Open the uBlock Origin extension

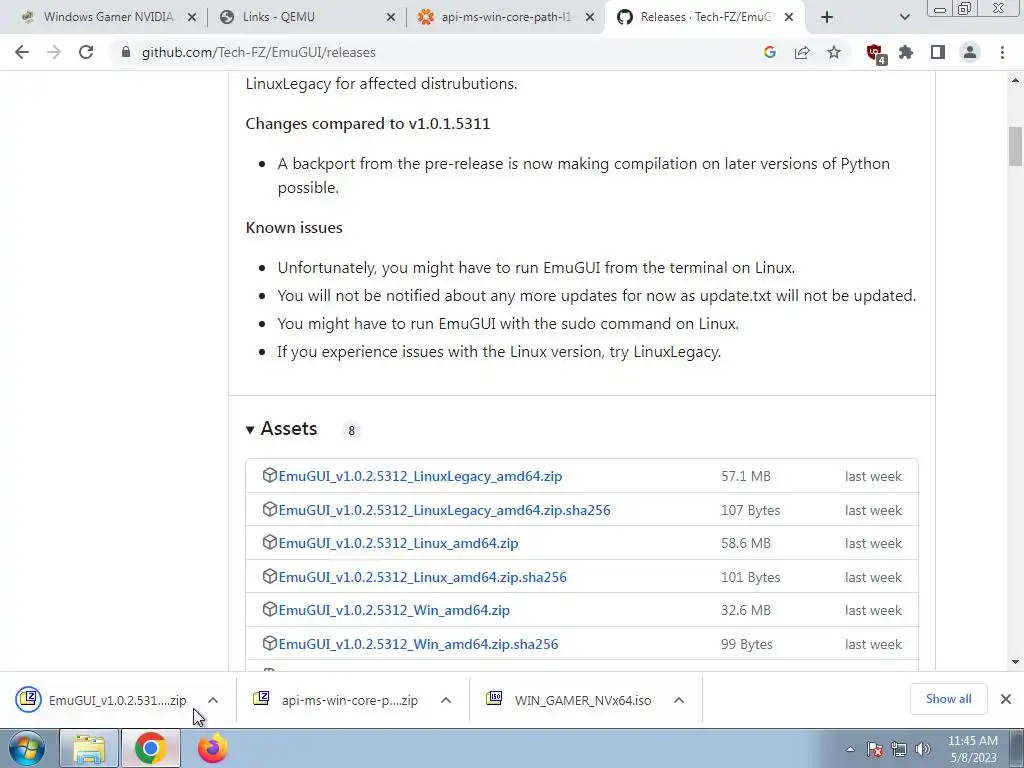click(x=875, y=53)
